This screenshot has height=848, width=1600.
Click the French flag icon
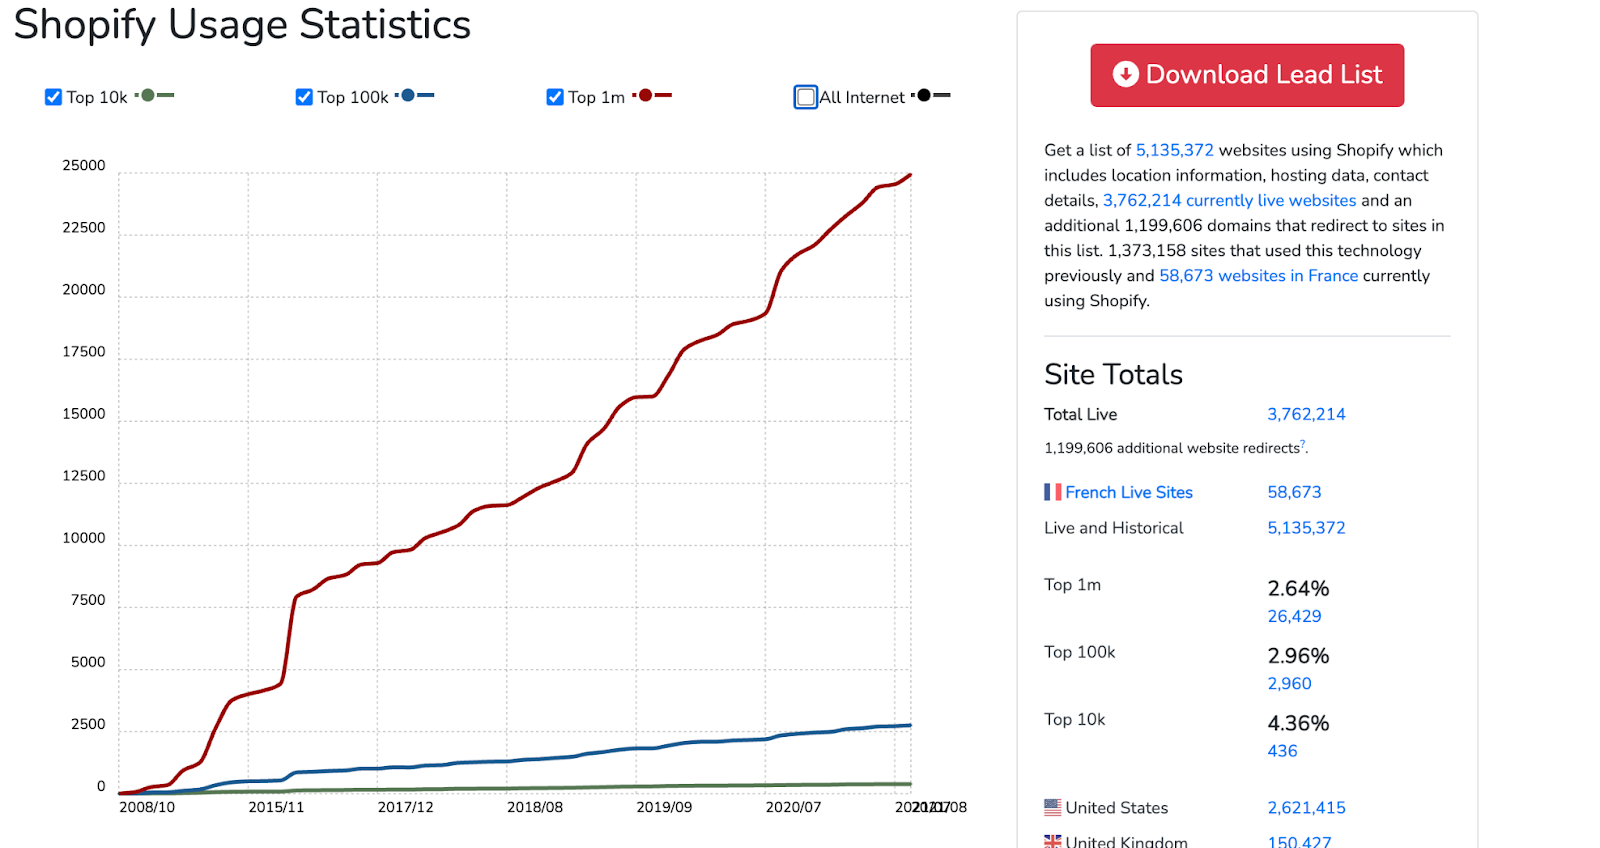coord(1053,492)
